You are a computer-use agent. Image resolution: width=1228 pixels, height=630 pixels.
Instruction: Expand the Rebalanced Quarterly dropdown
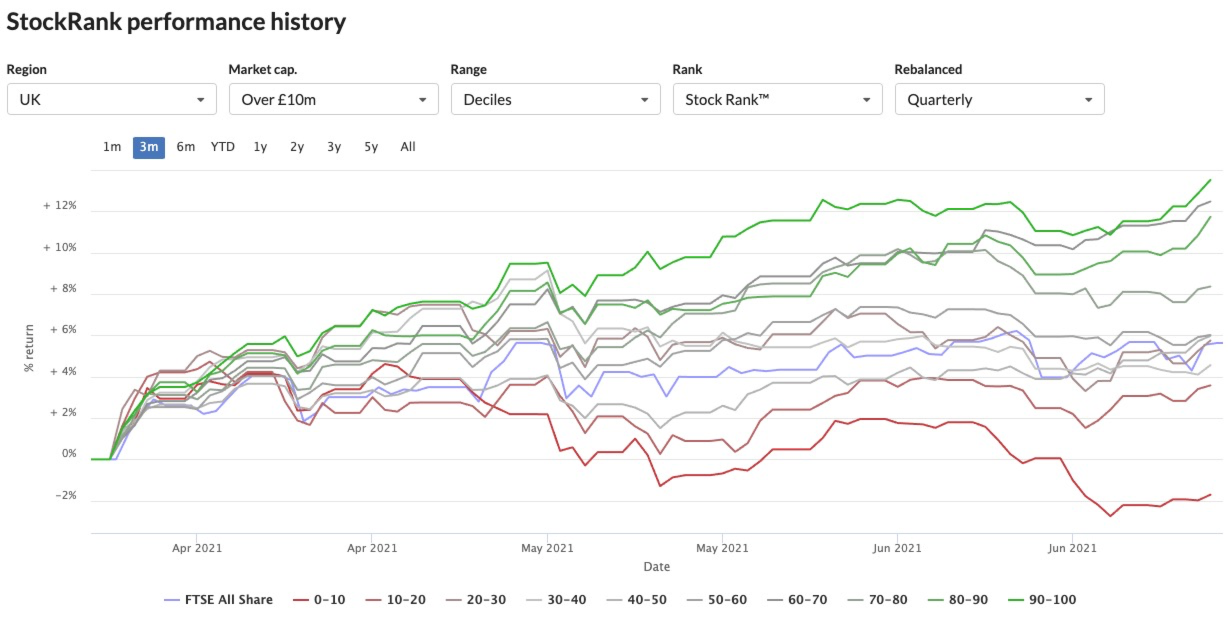pyautogui.click(x=1000, y=99)
